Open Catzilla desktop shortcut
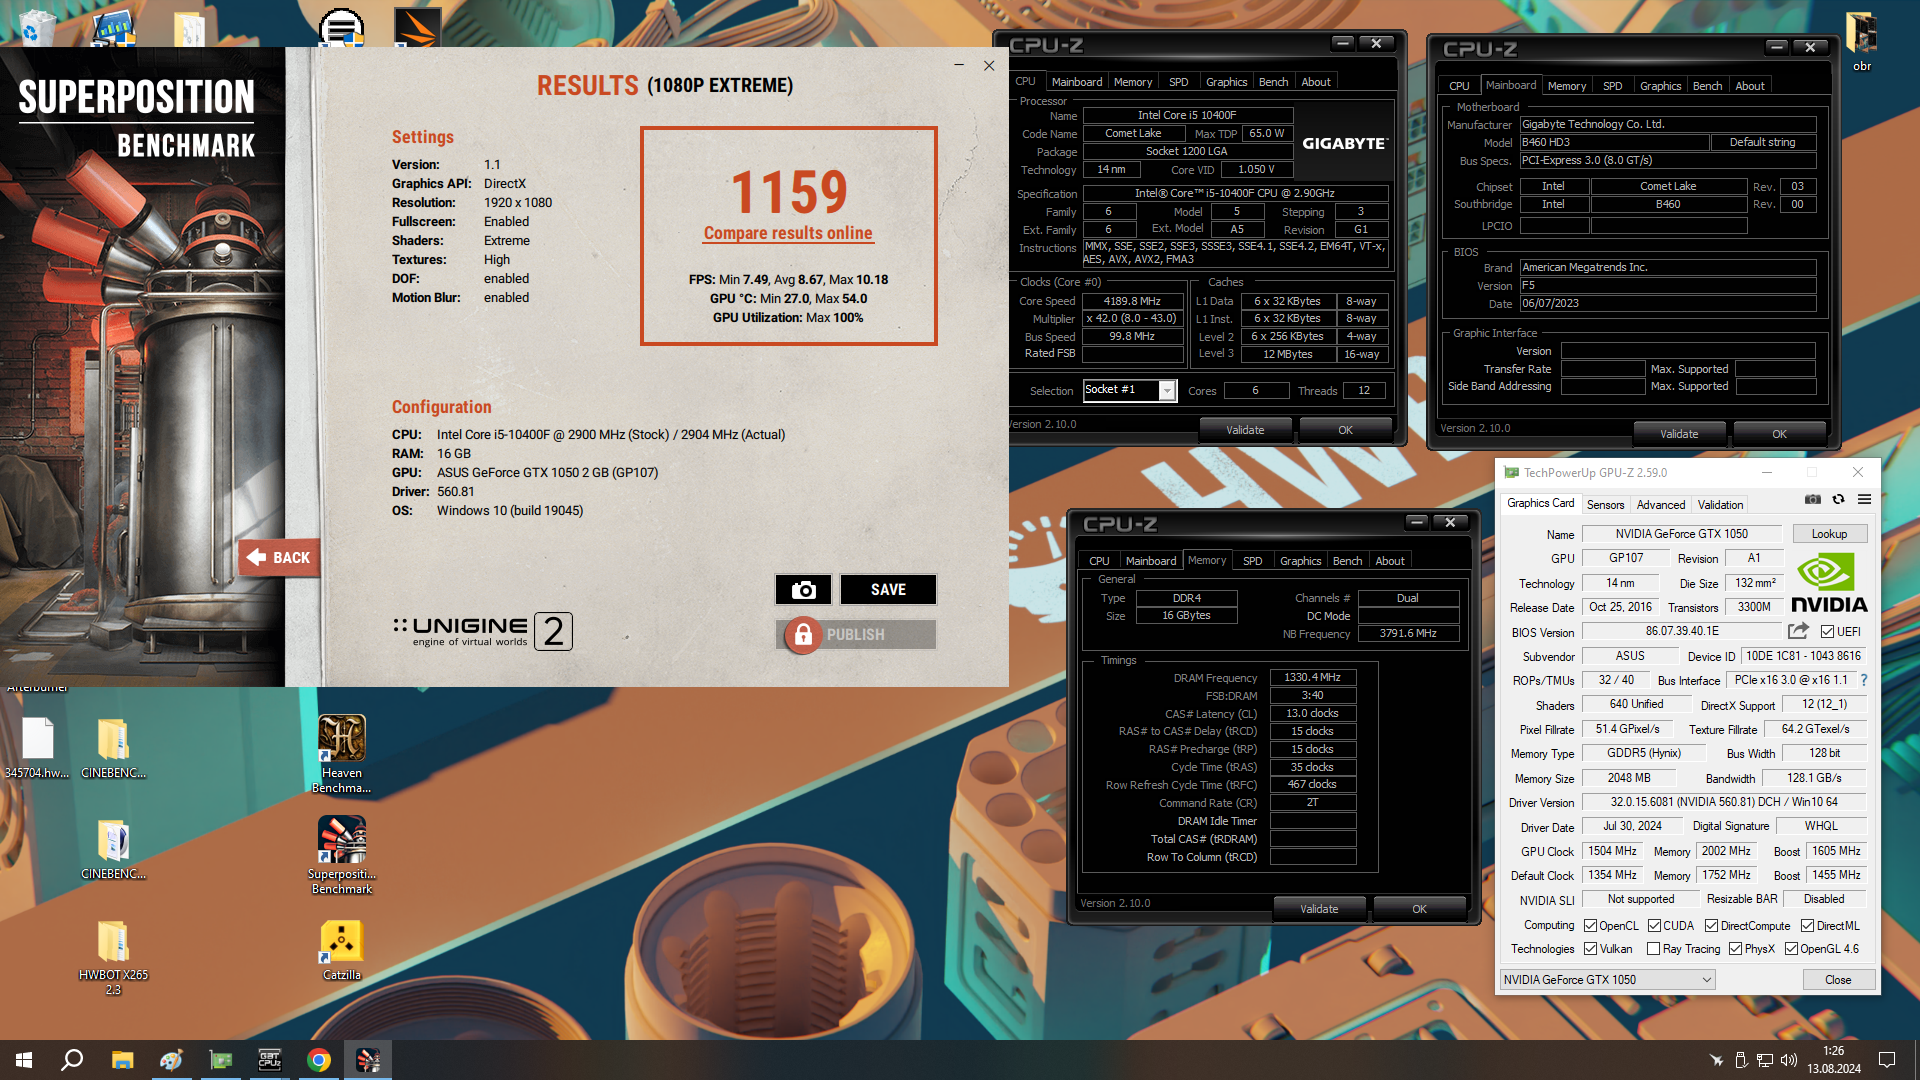The width and height of the screenshot is (1920, 1080). click(x=342, y=950)
